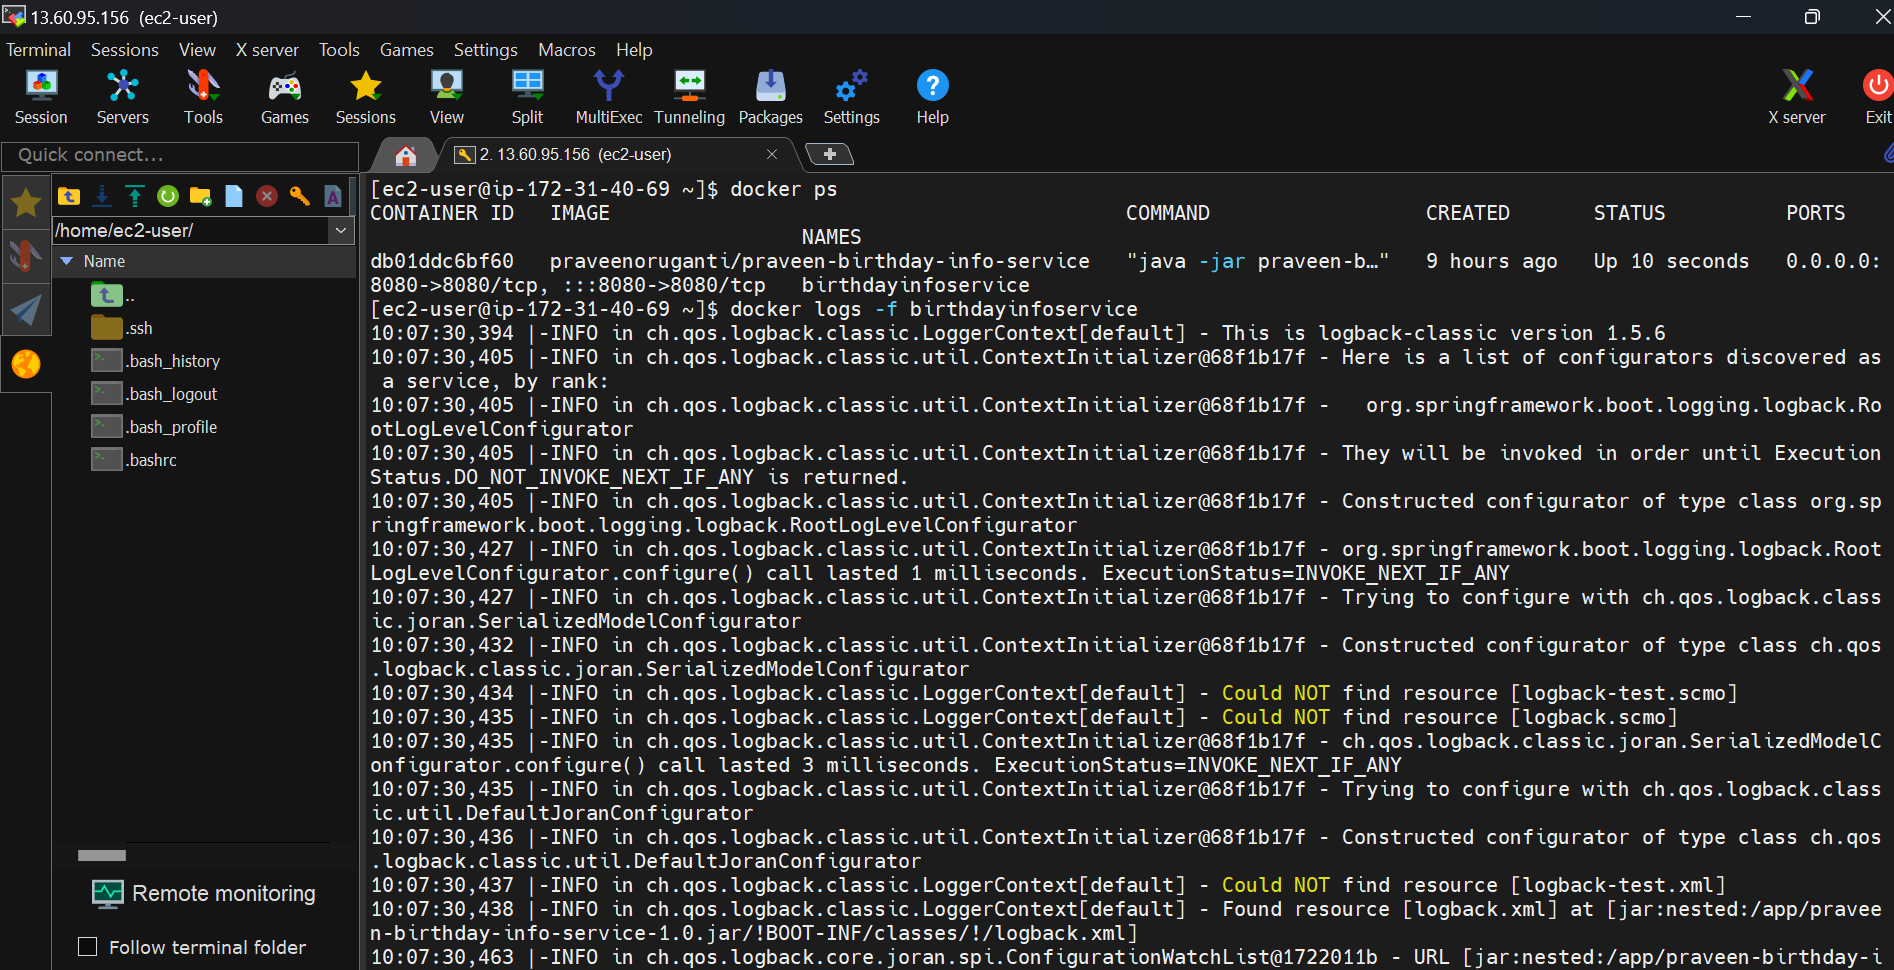Open the Tools knife sidebar tab
This screenshot has width=1894, height=970.
coord(26,256)
